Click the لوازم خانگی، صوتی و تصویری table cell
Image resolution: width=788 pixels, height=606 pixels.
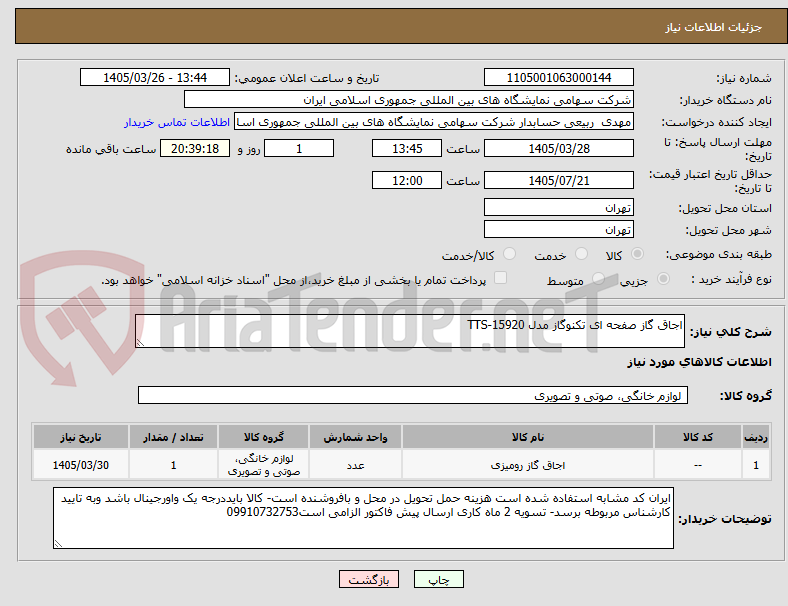click(264, 465)
